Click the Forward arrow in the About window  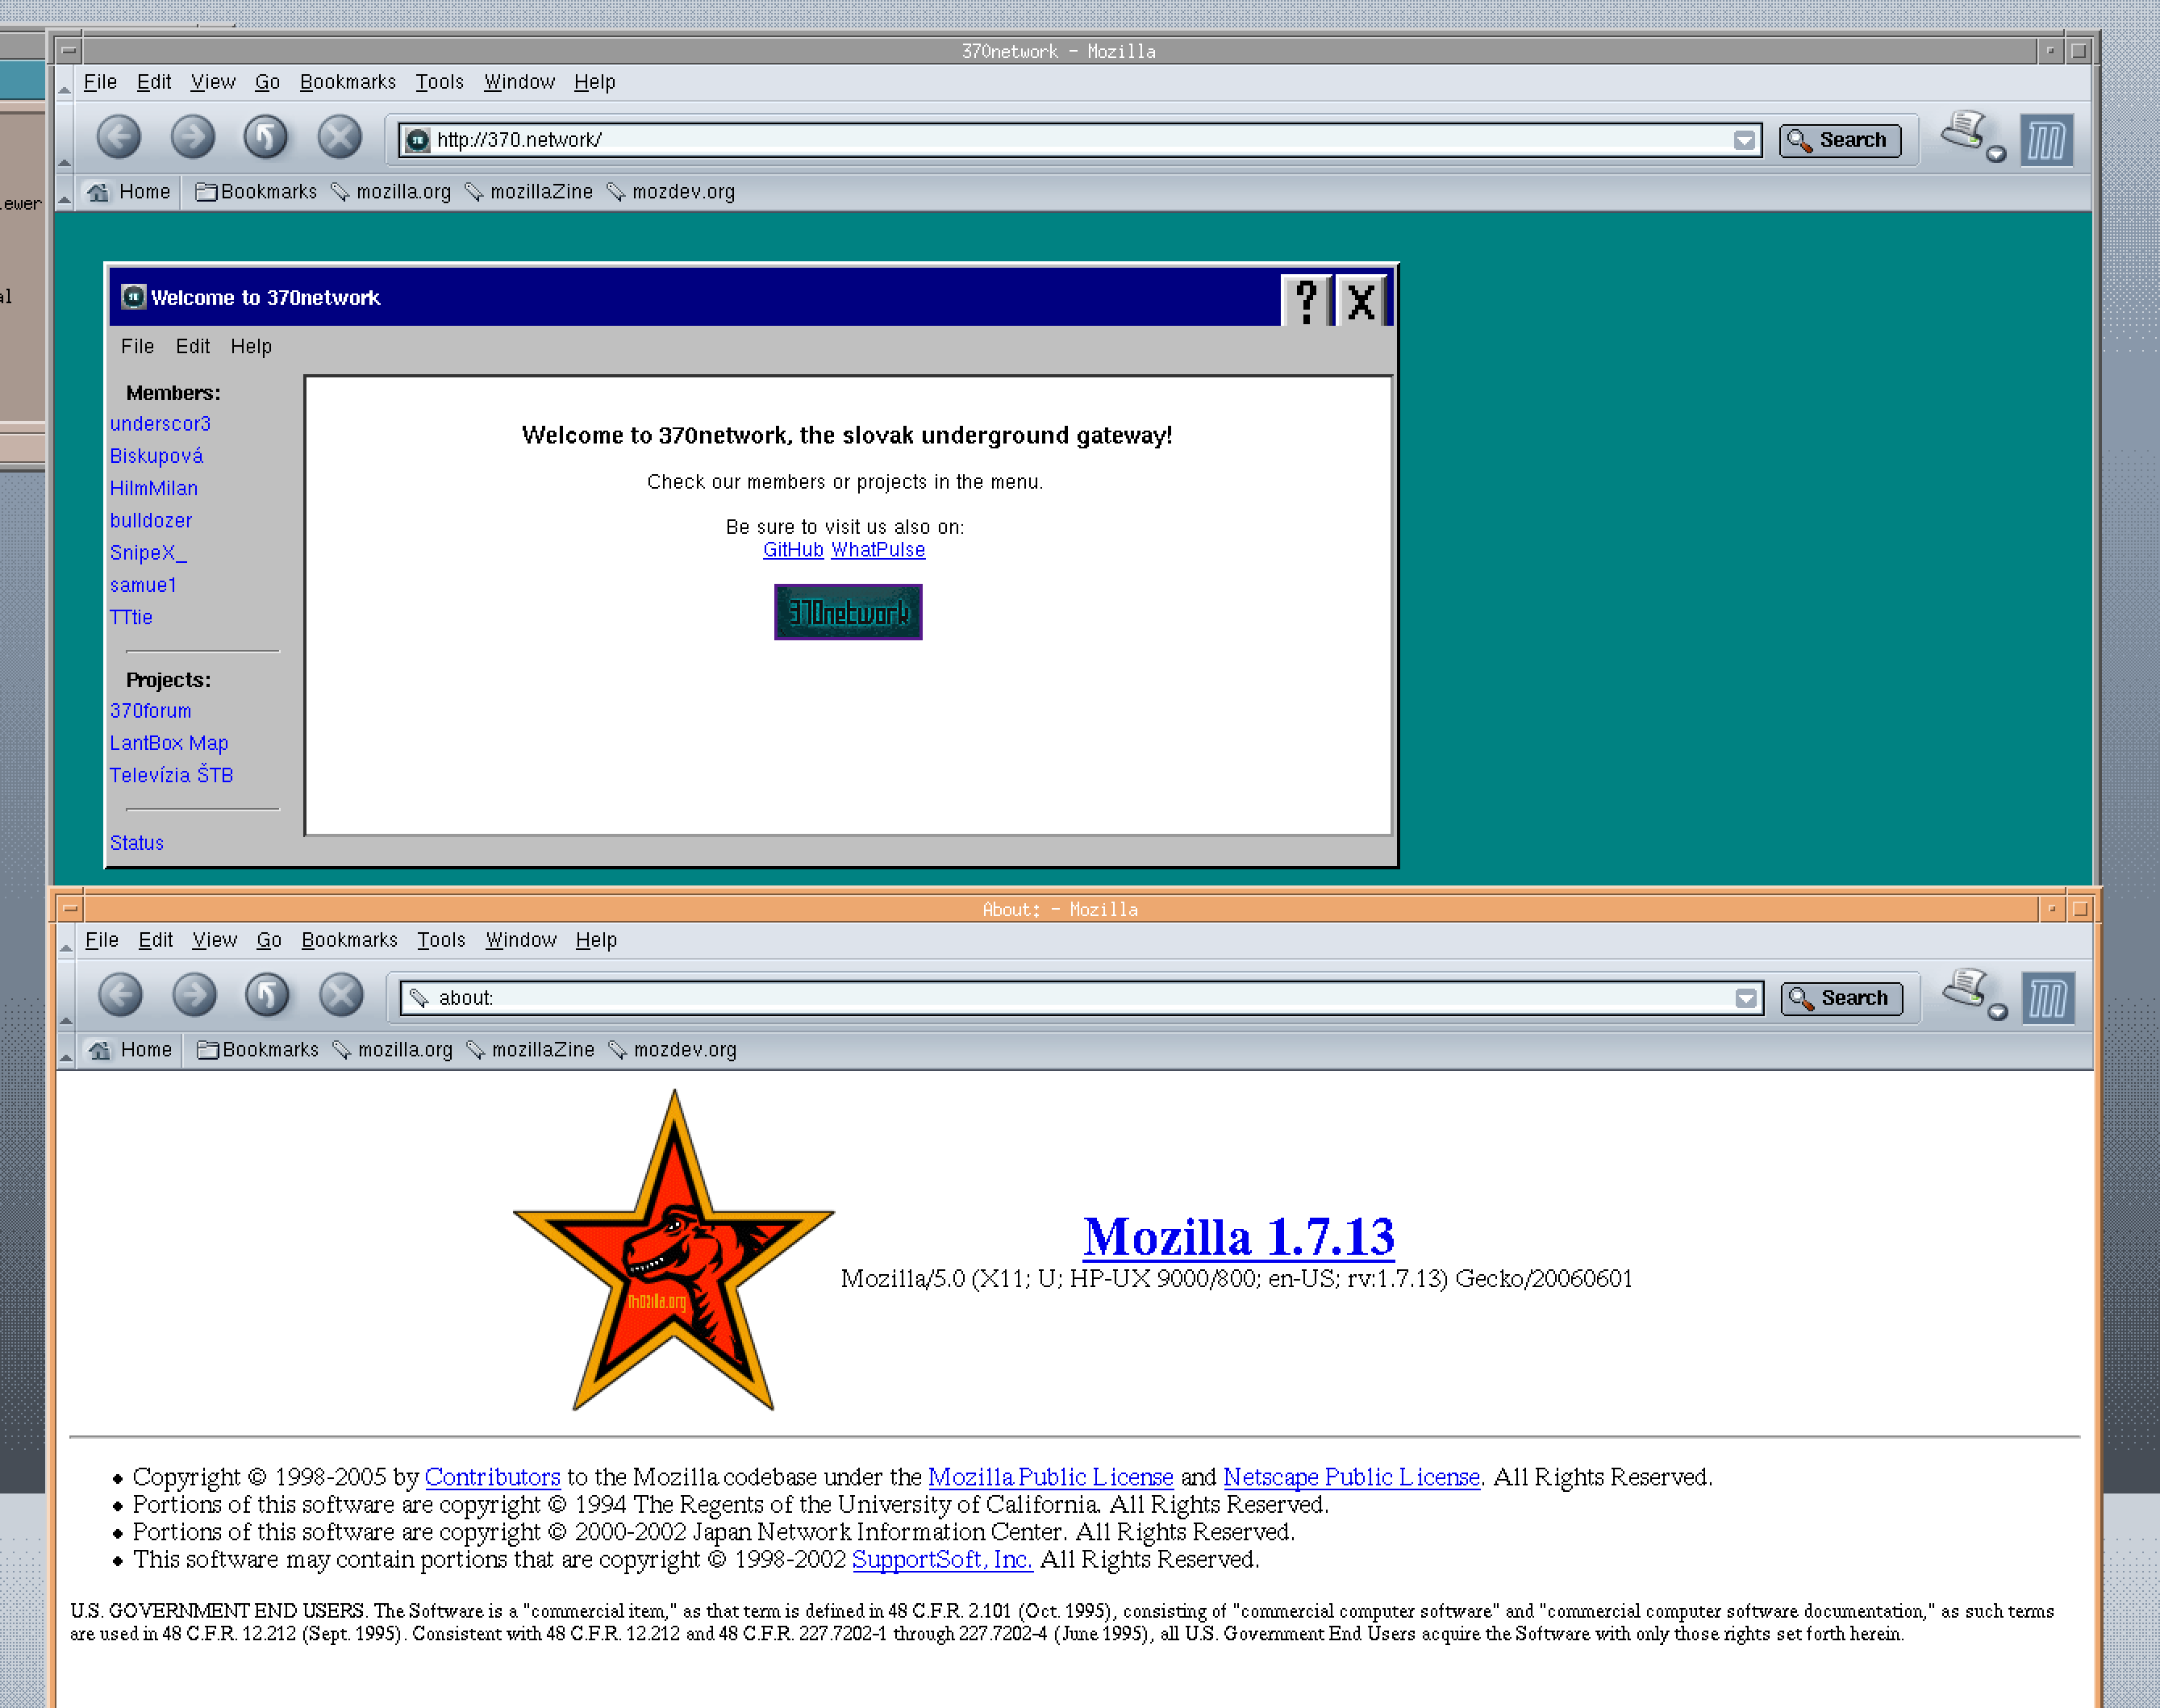pos(194,996)
